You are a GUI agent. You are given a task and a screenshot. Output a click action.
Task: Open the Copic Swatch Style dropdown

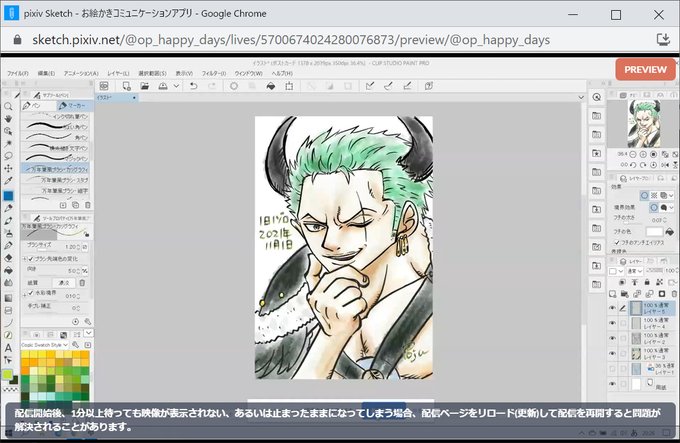click(x=45, y=345)
